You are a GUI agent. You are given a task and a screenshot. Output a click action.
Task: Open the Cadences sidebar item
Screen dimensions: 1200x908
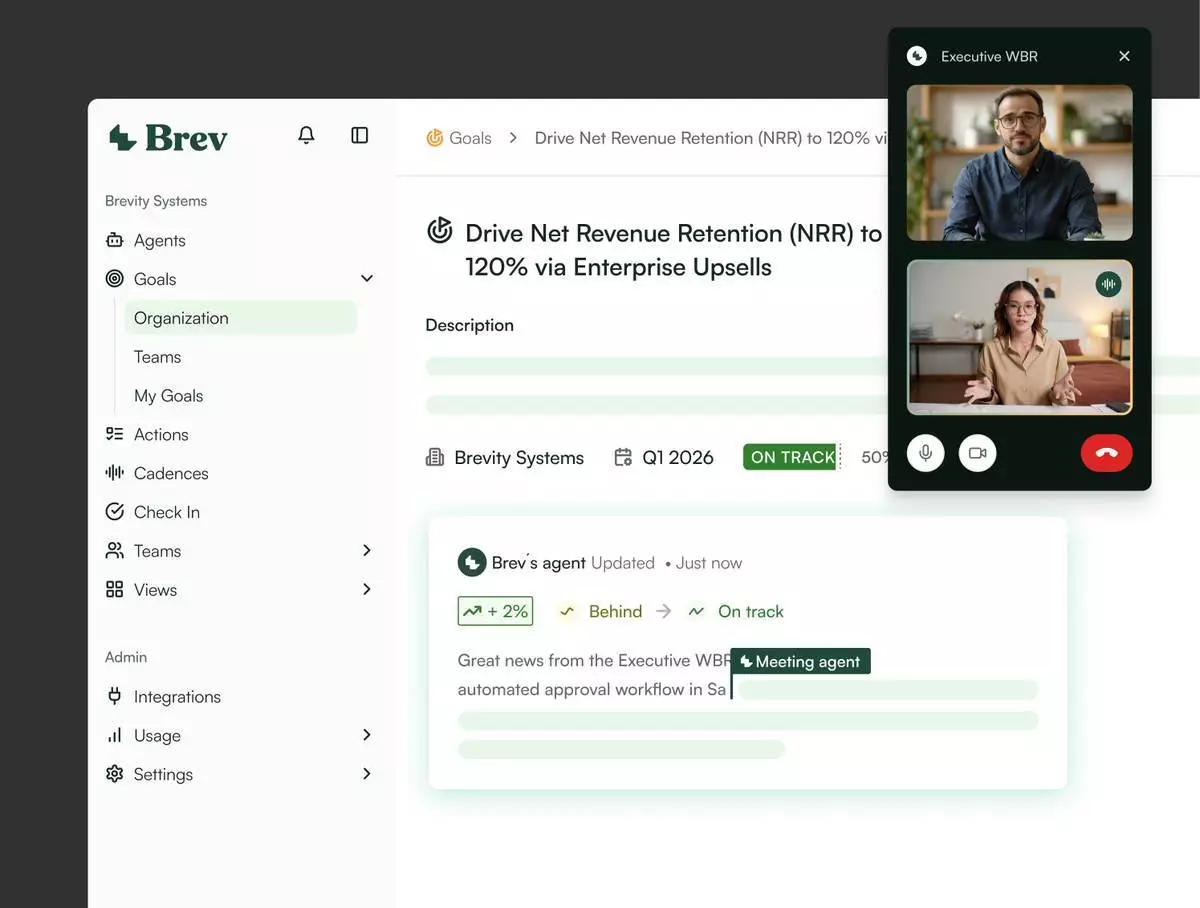pos(170,473)
